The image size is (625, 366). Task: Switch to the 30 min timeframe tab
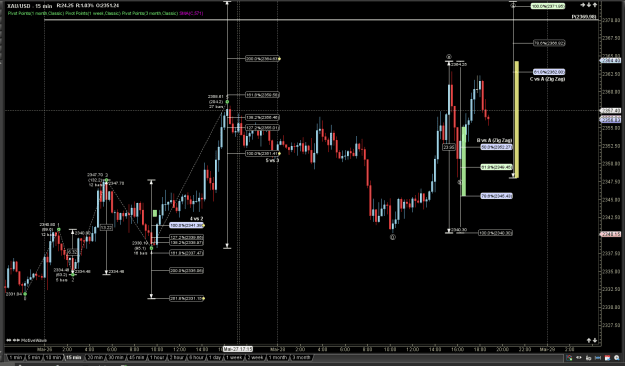[116, 358]
